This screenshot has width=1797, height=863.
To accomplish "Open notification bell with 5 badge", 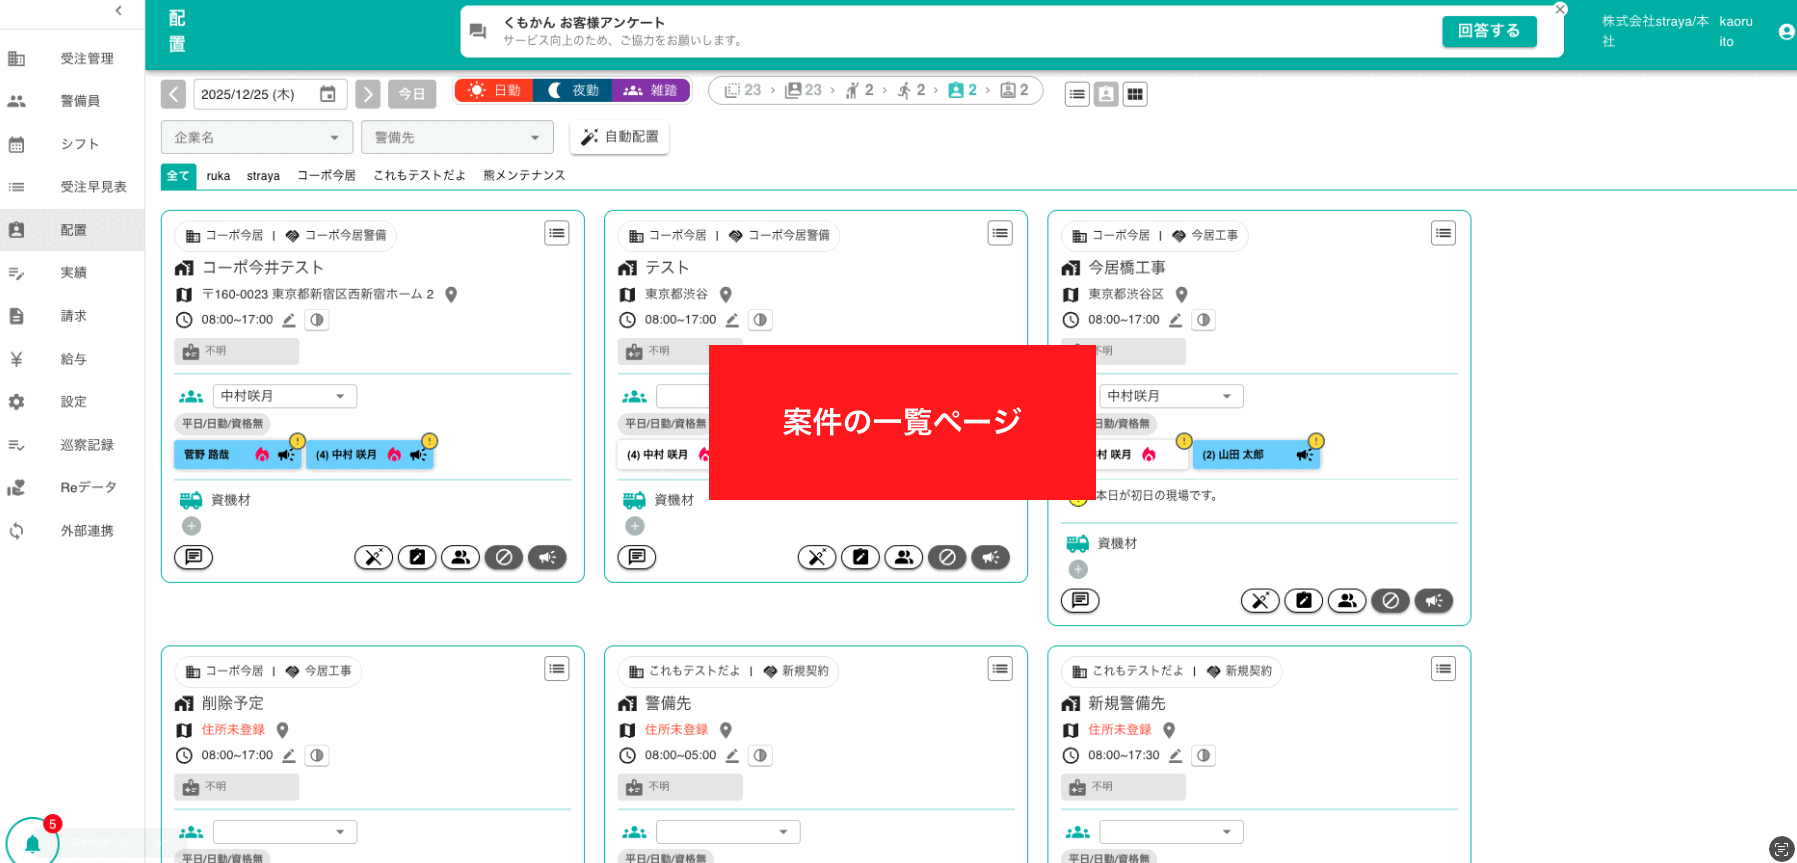I will click(32, 842).
